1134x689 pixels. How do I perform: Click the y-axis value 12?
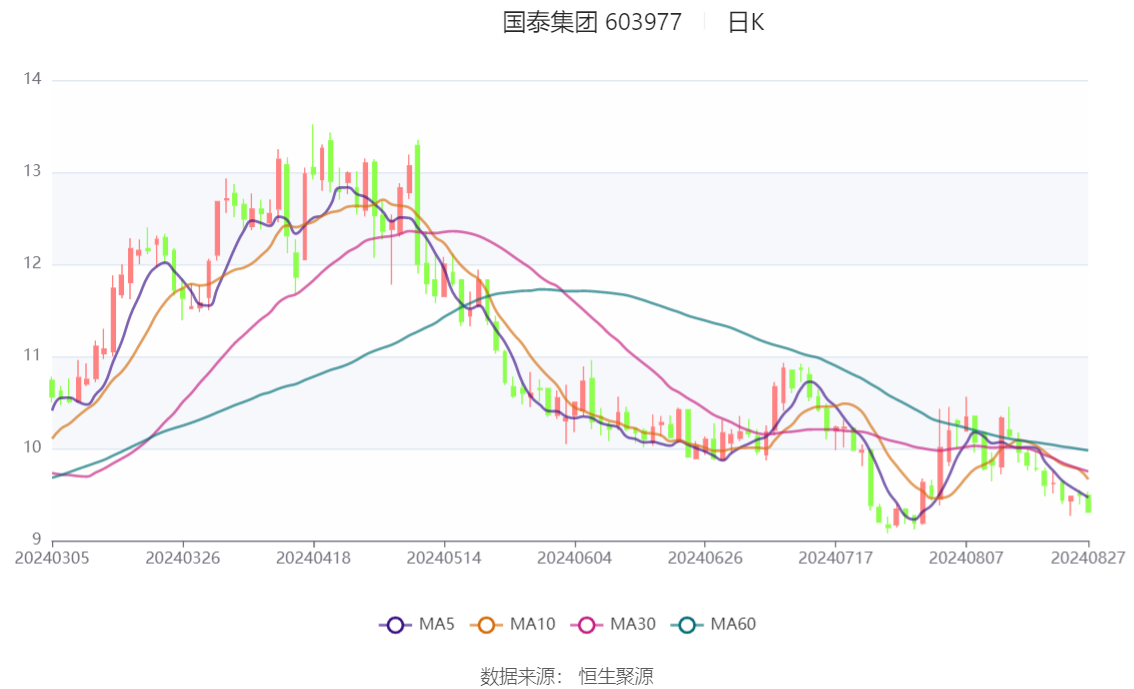click(x=33, y=263)
